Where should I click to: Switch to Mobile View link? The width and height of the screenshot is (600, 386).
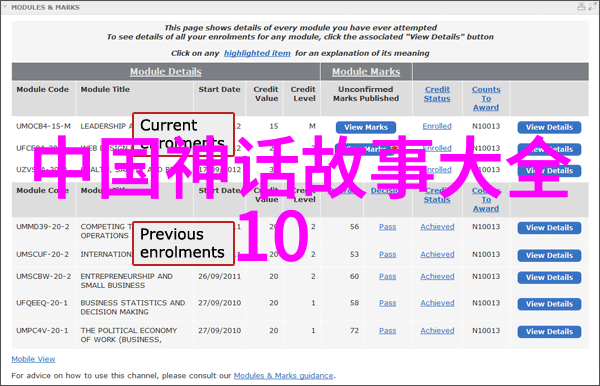tap(33, 359)
